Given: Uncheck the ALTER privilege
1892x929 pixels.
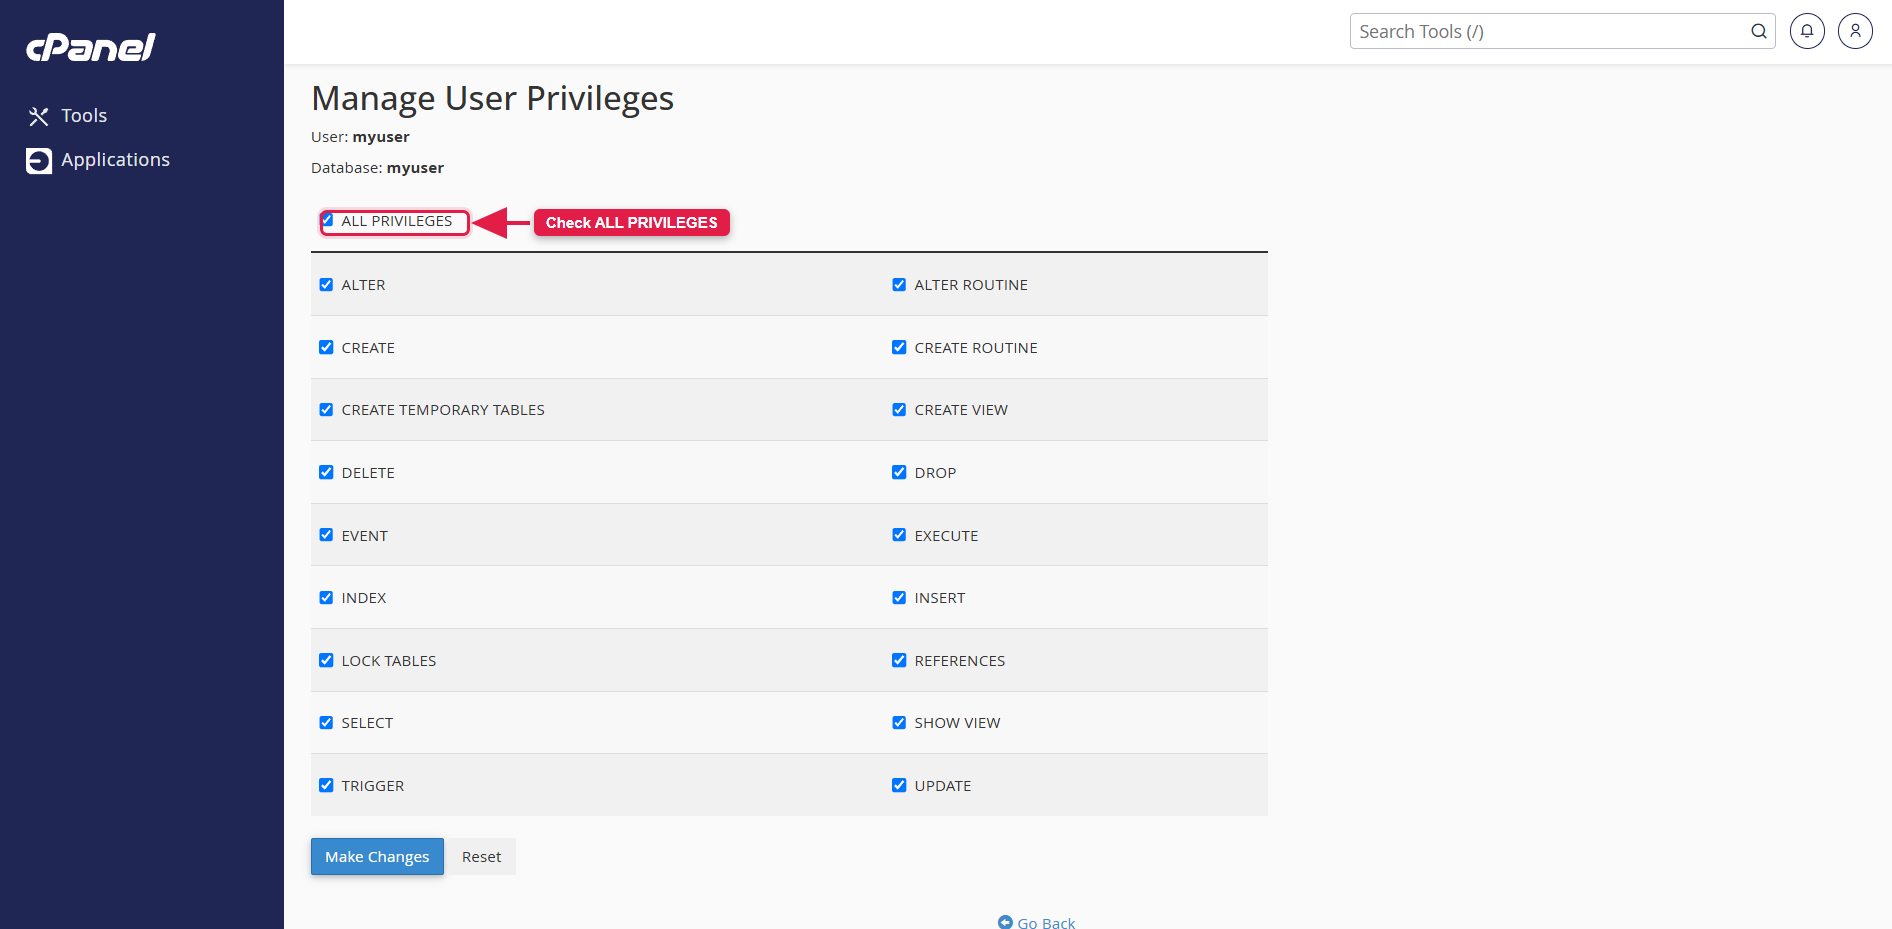Looking at the screenshot, I should (x=326, y=285).
